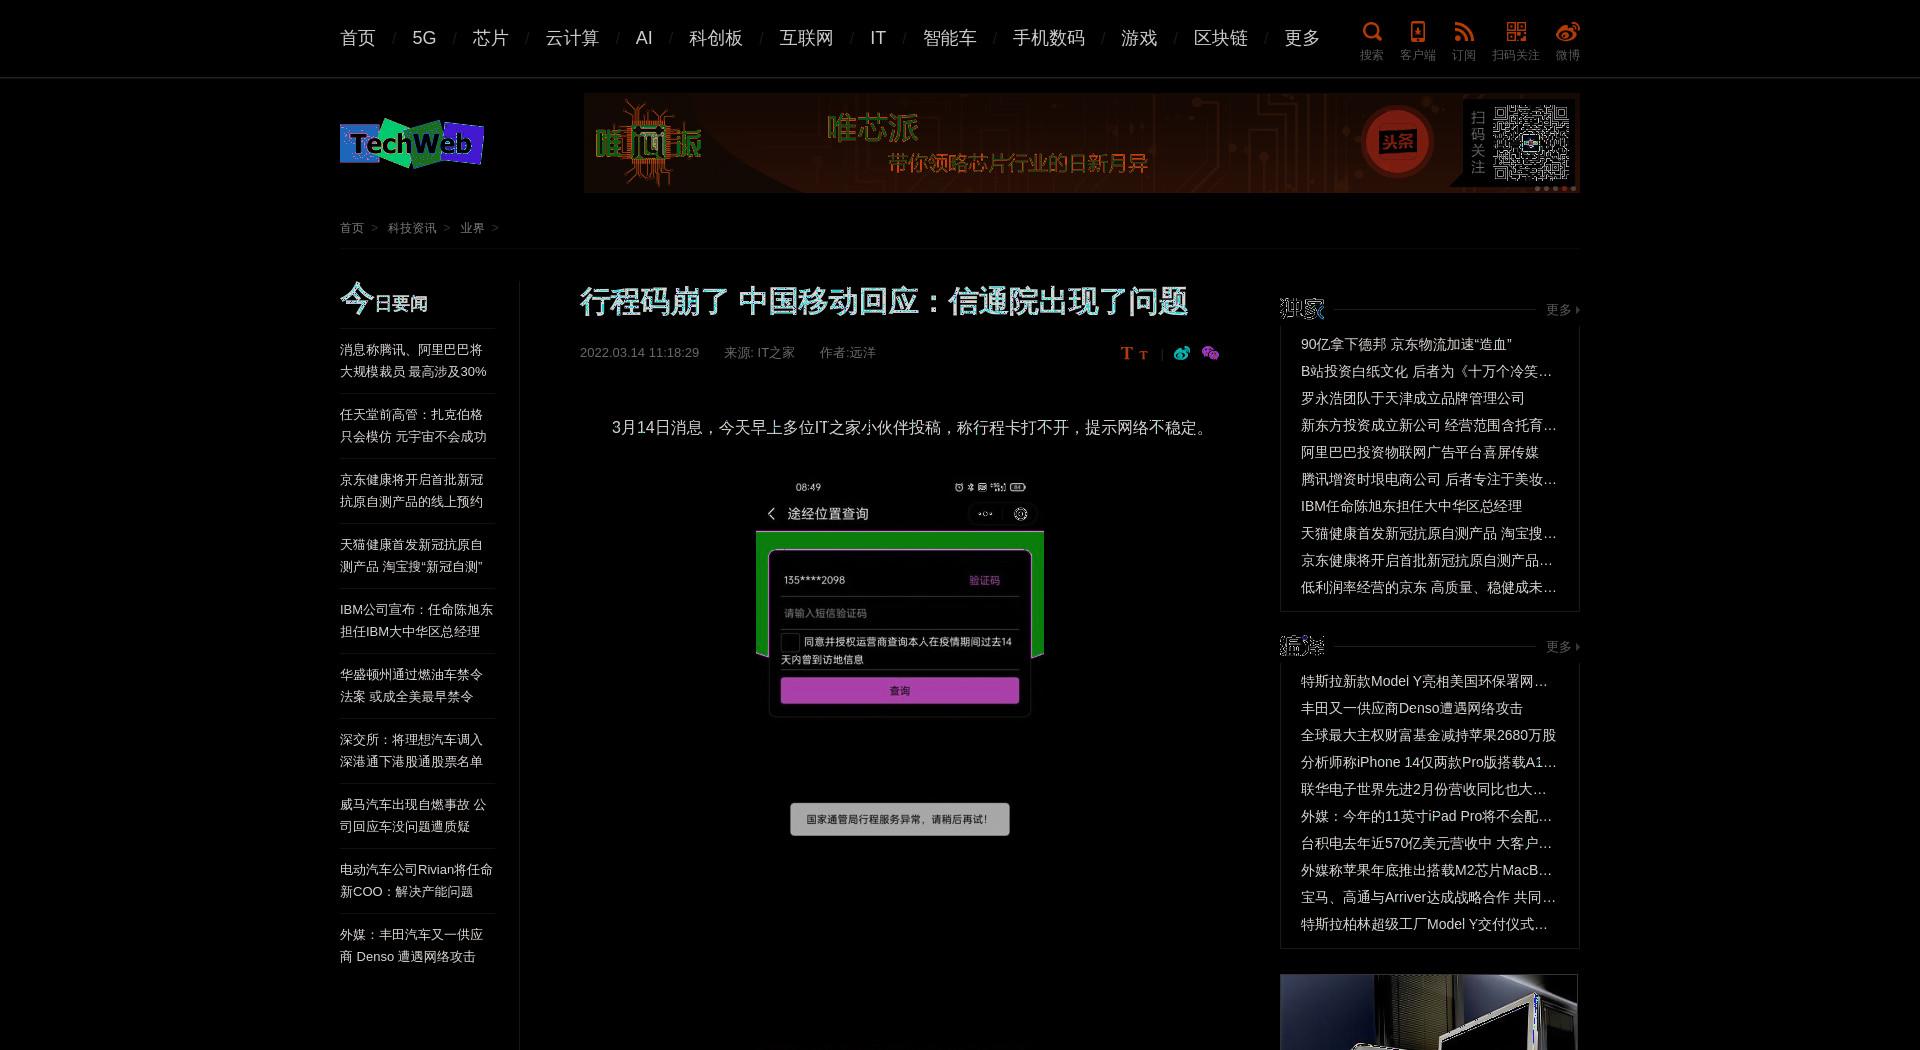The width and height of the screenshot is (1920, 1050).
Task: Open 丰田又一供应商Denso遭遇网络攻击
Action: 1411,708
